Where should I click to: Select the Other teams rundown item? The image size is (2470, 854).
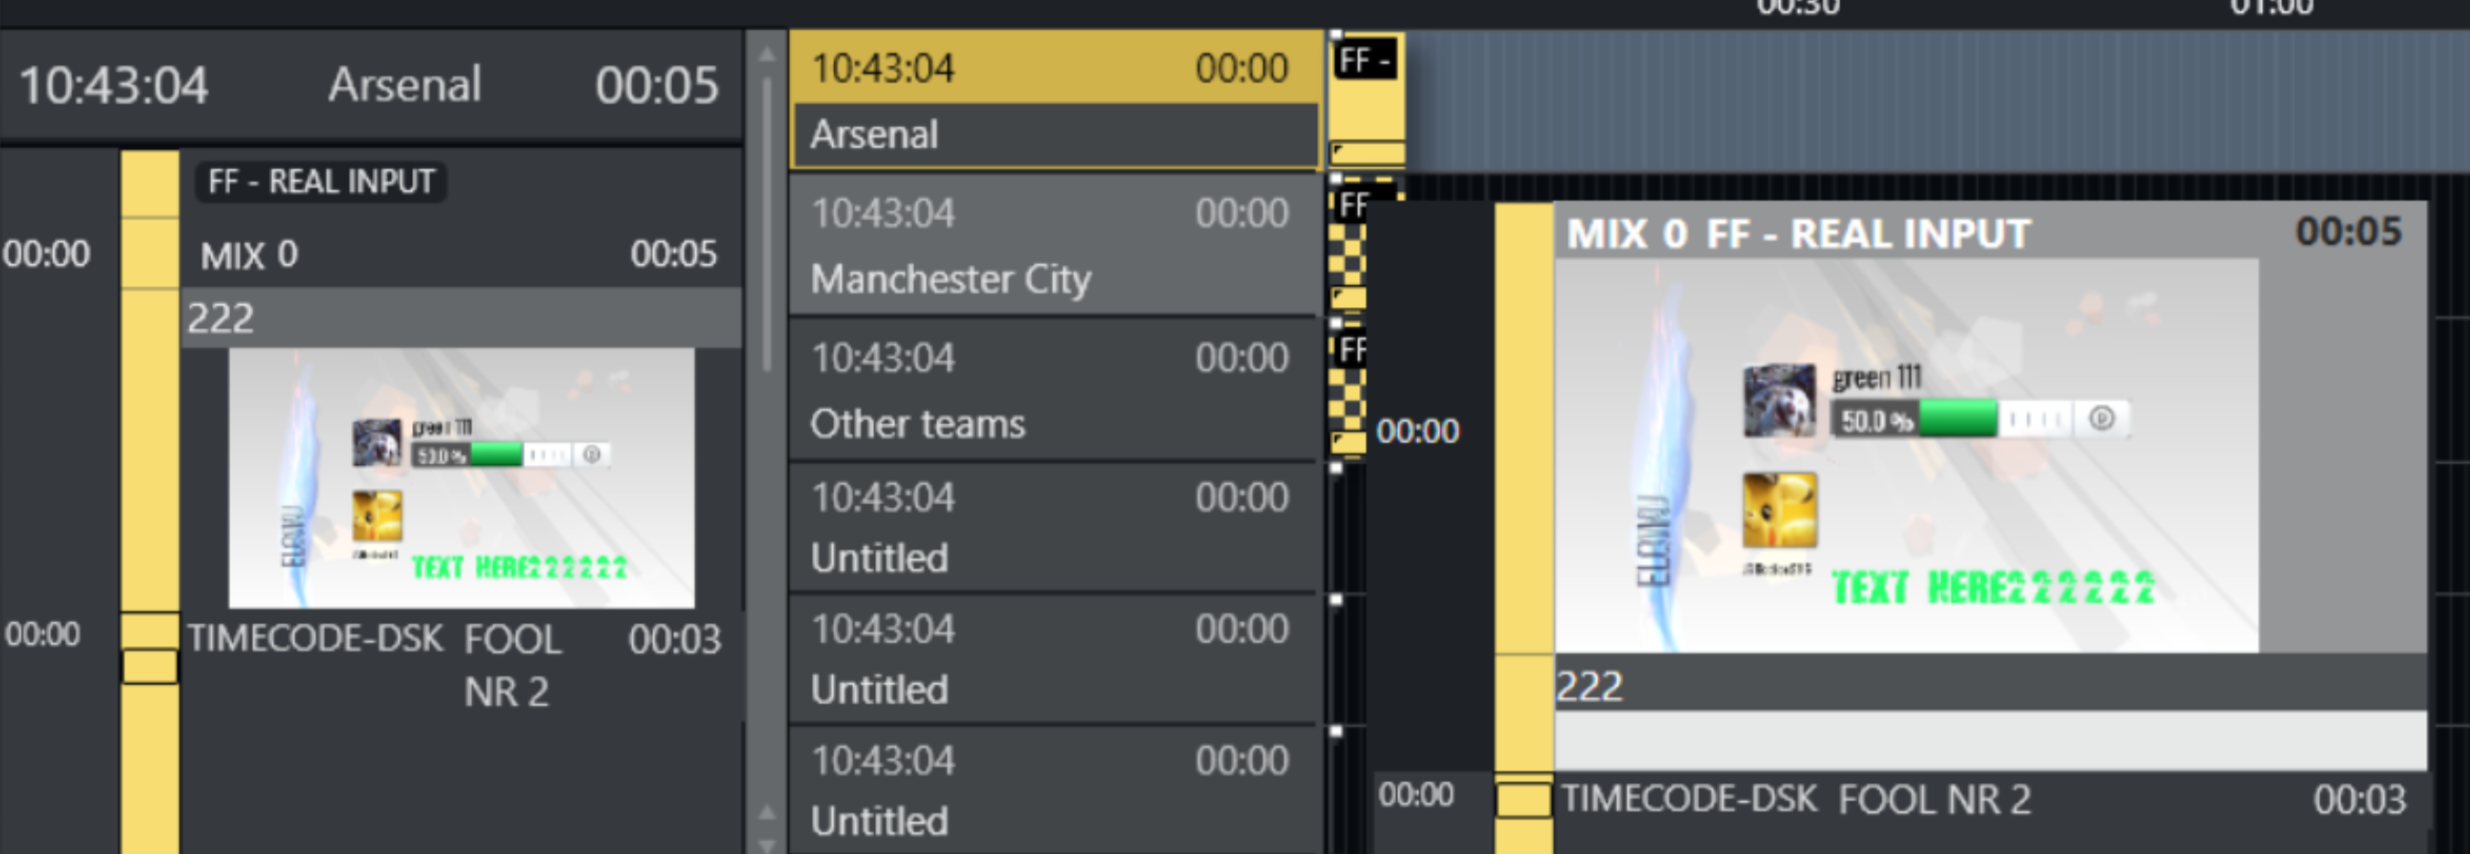[x=1055, y=390]
